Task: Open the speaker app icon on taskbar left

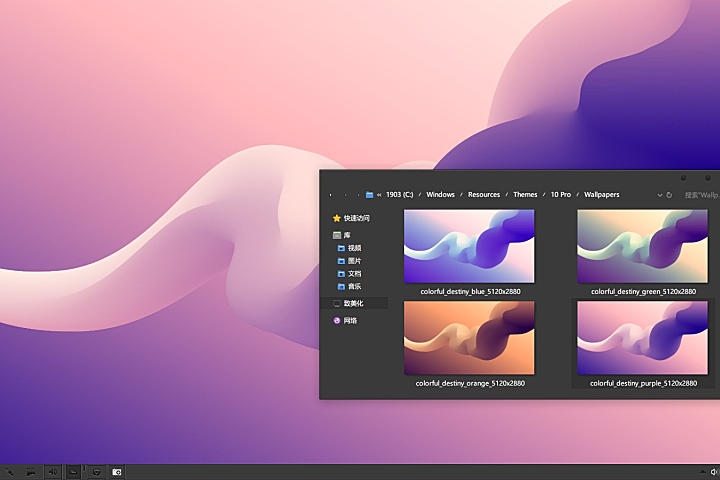Action: tap(53, 472)
